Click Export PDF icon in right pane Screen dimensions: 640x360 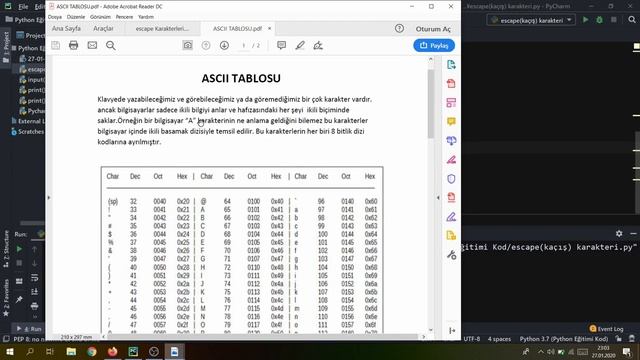[x=451, y=64]
